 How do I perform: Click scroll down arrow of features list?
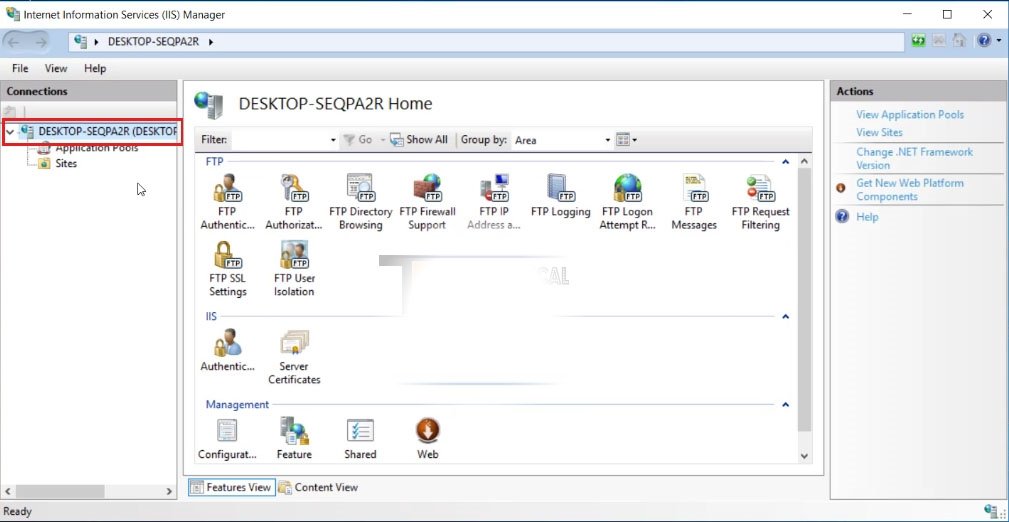[804, 456]
